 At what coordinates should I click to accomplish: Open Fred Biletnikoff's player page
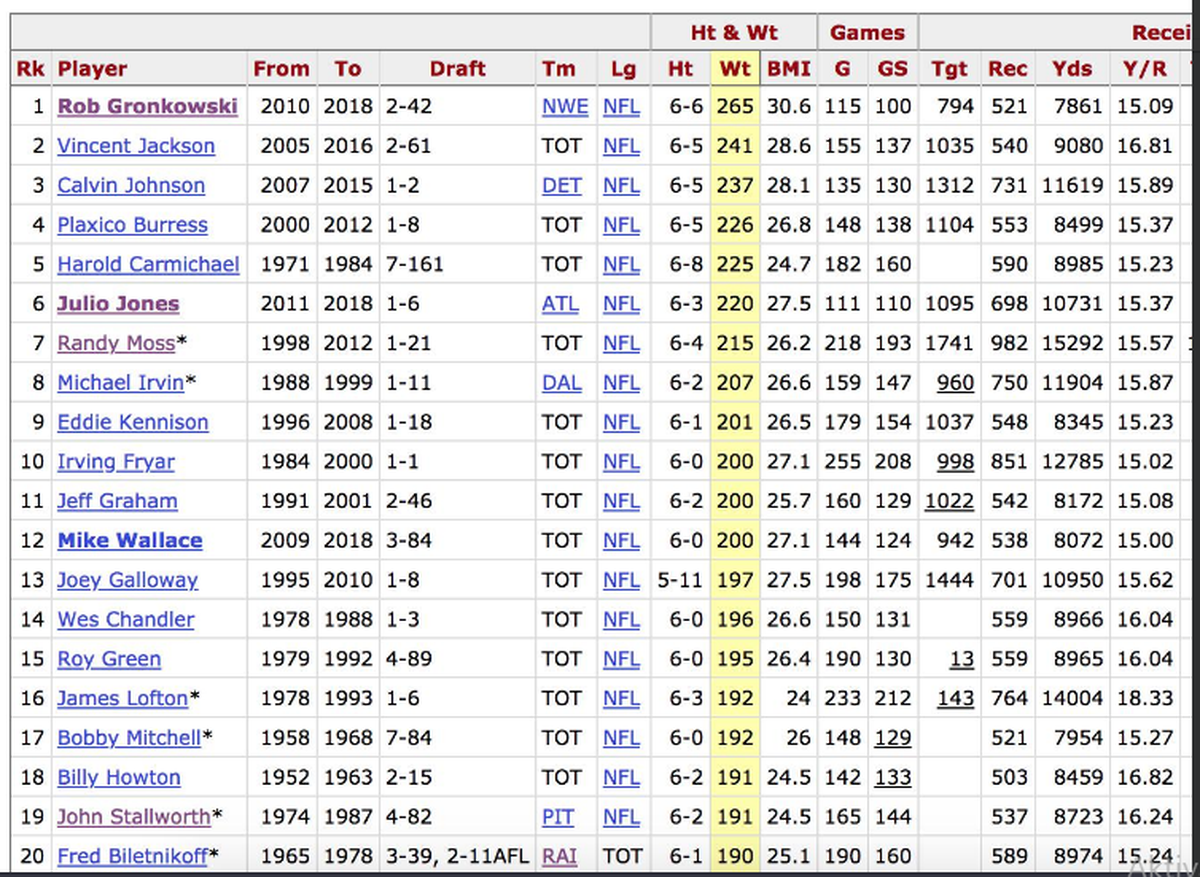131,856
